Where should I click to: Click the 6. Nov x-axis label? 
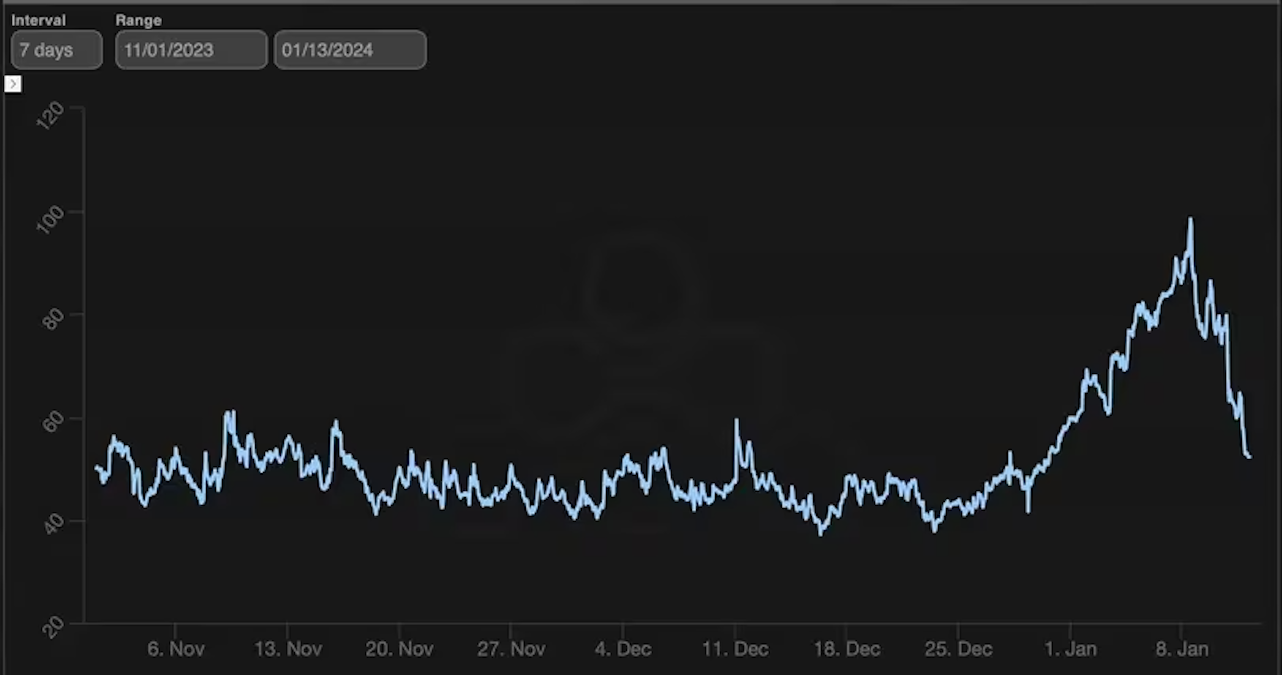(176, 649)
